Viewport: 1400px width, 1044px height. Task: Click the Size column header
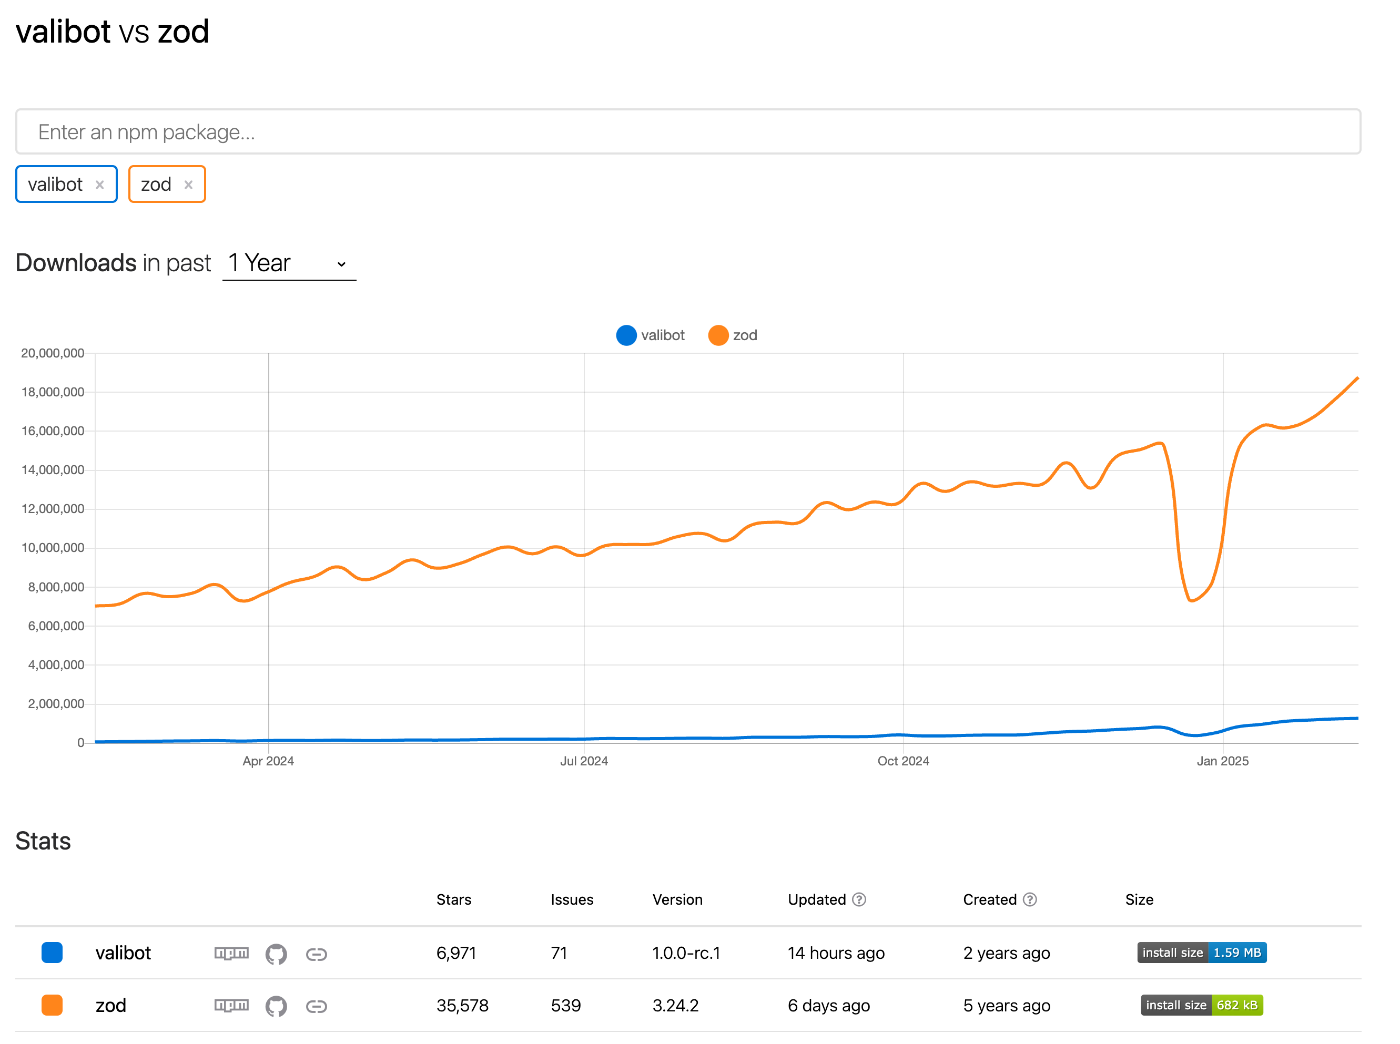1139,900
